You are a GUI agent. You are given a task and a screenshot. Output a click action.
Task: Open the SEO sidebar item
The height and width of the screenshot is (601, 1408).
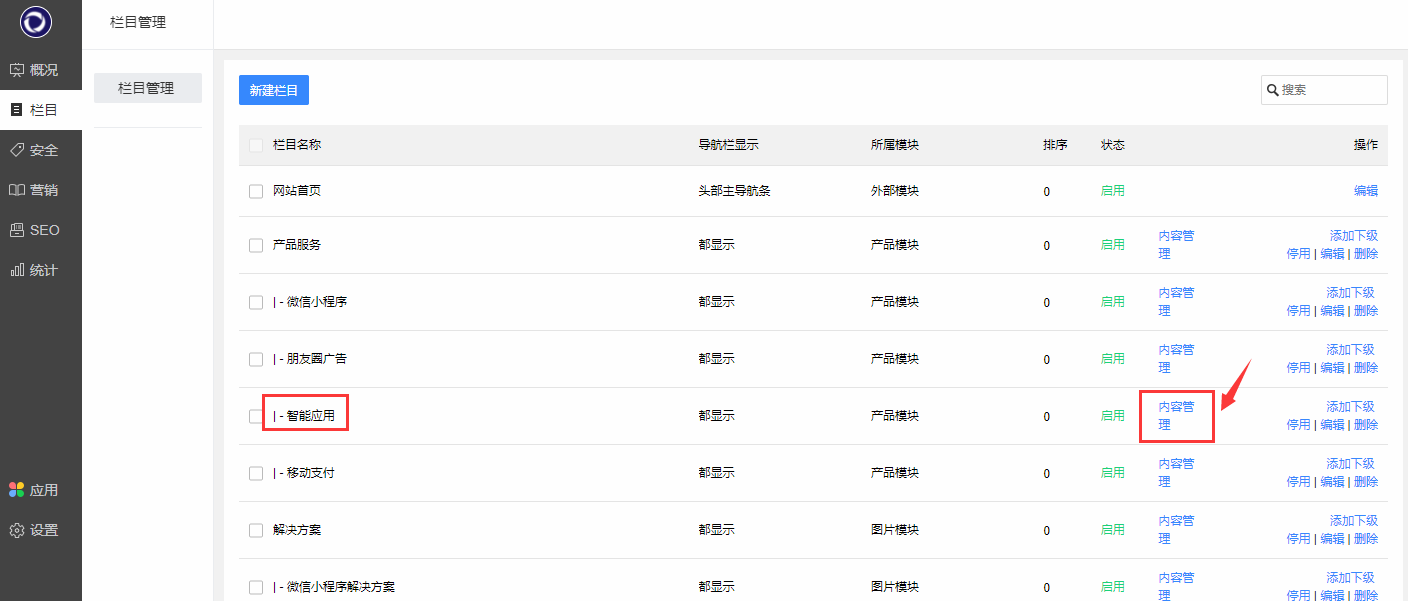click(40, 230)
